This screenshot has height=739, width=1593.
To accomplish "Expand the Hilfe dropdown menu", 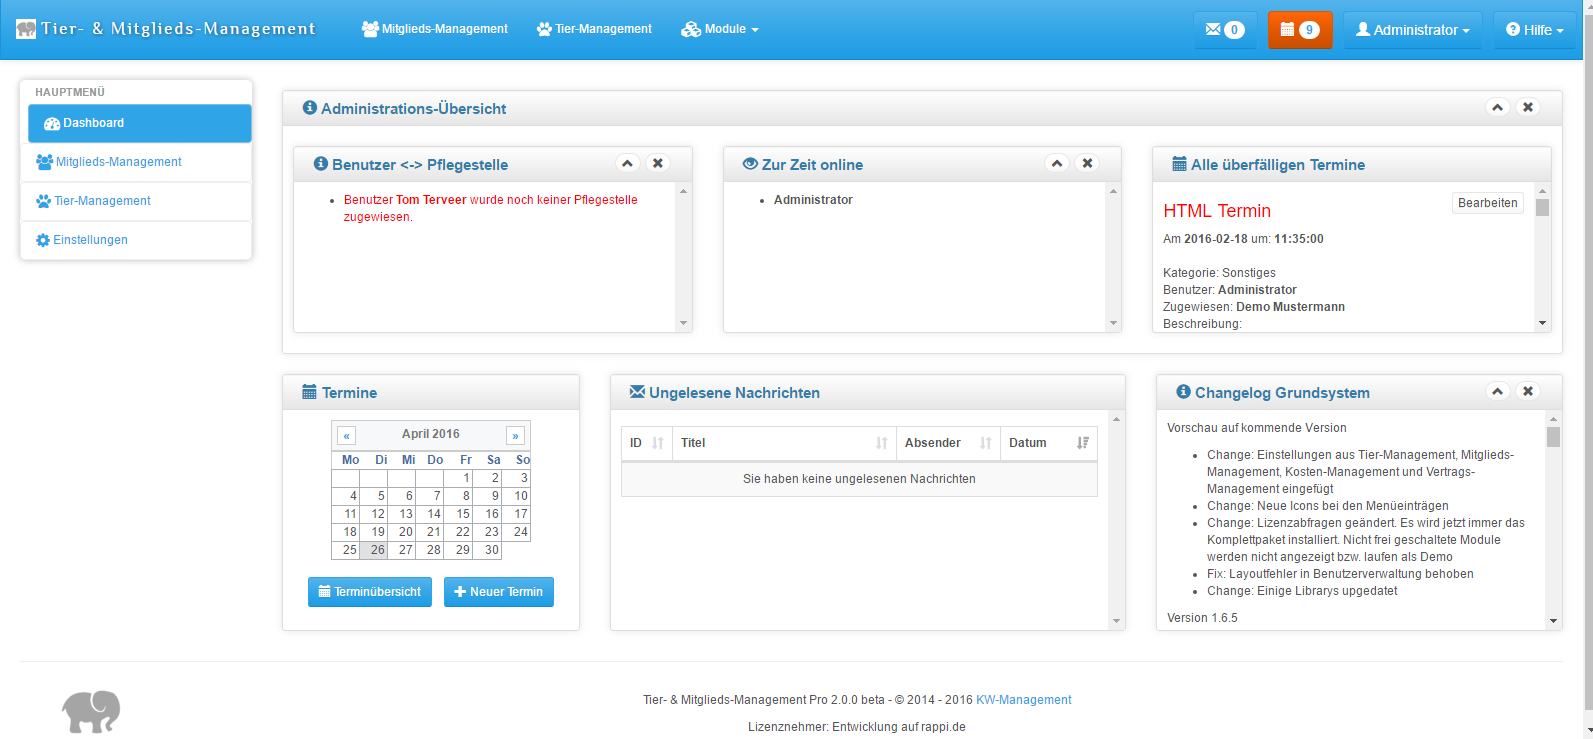I will (1534, 30).
